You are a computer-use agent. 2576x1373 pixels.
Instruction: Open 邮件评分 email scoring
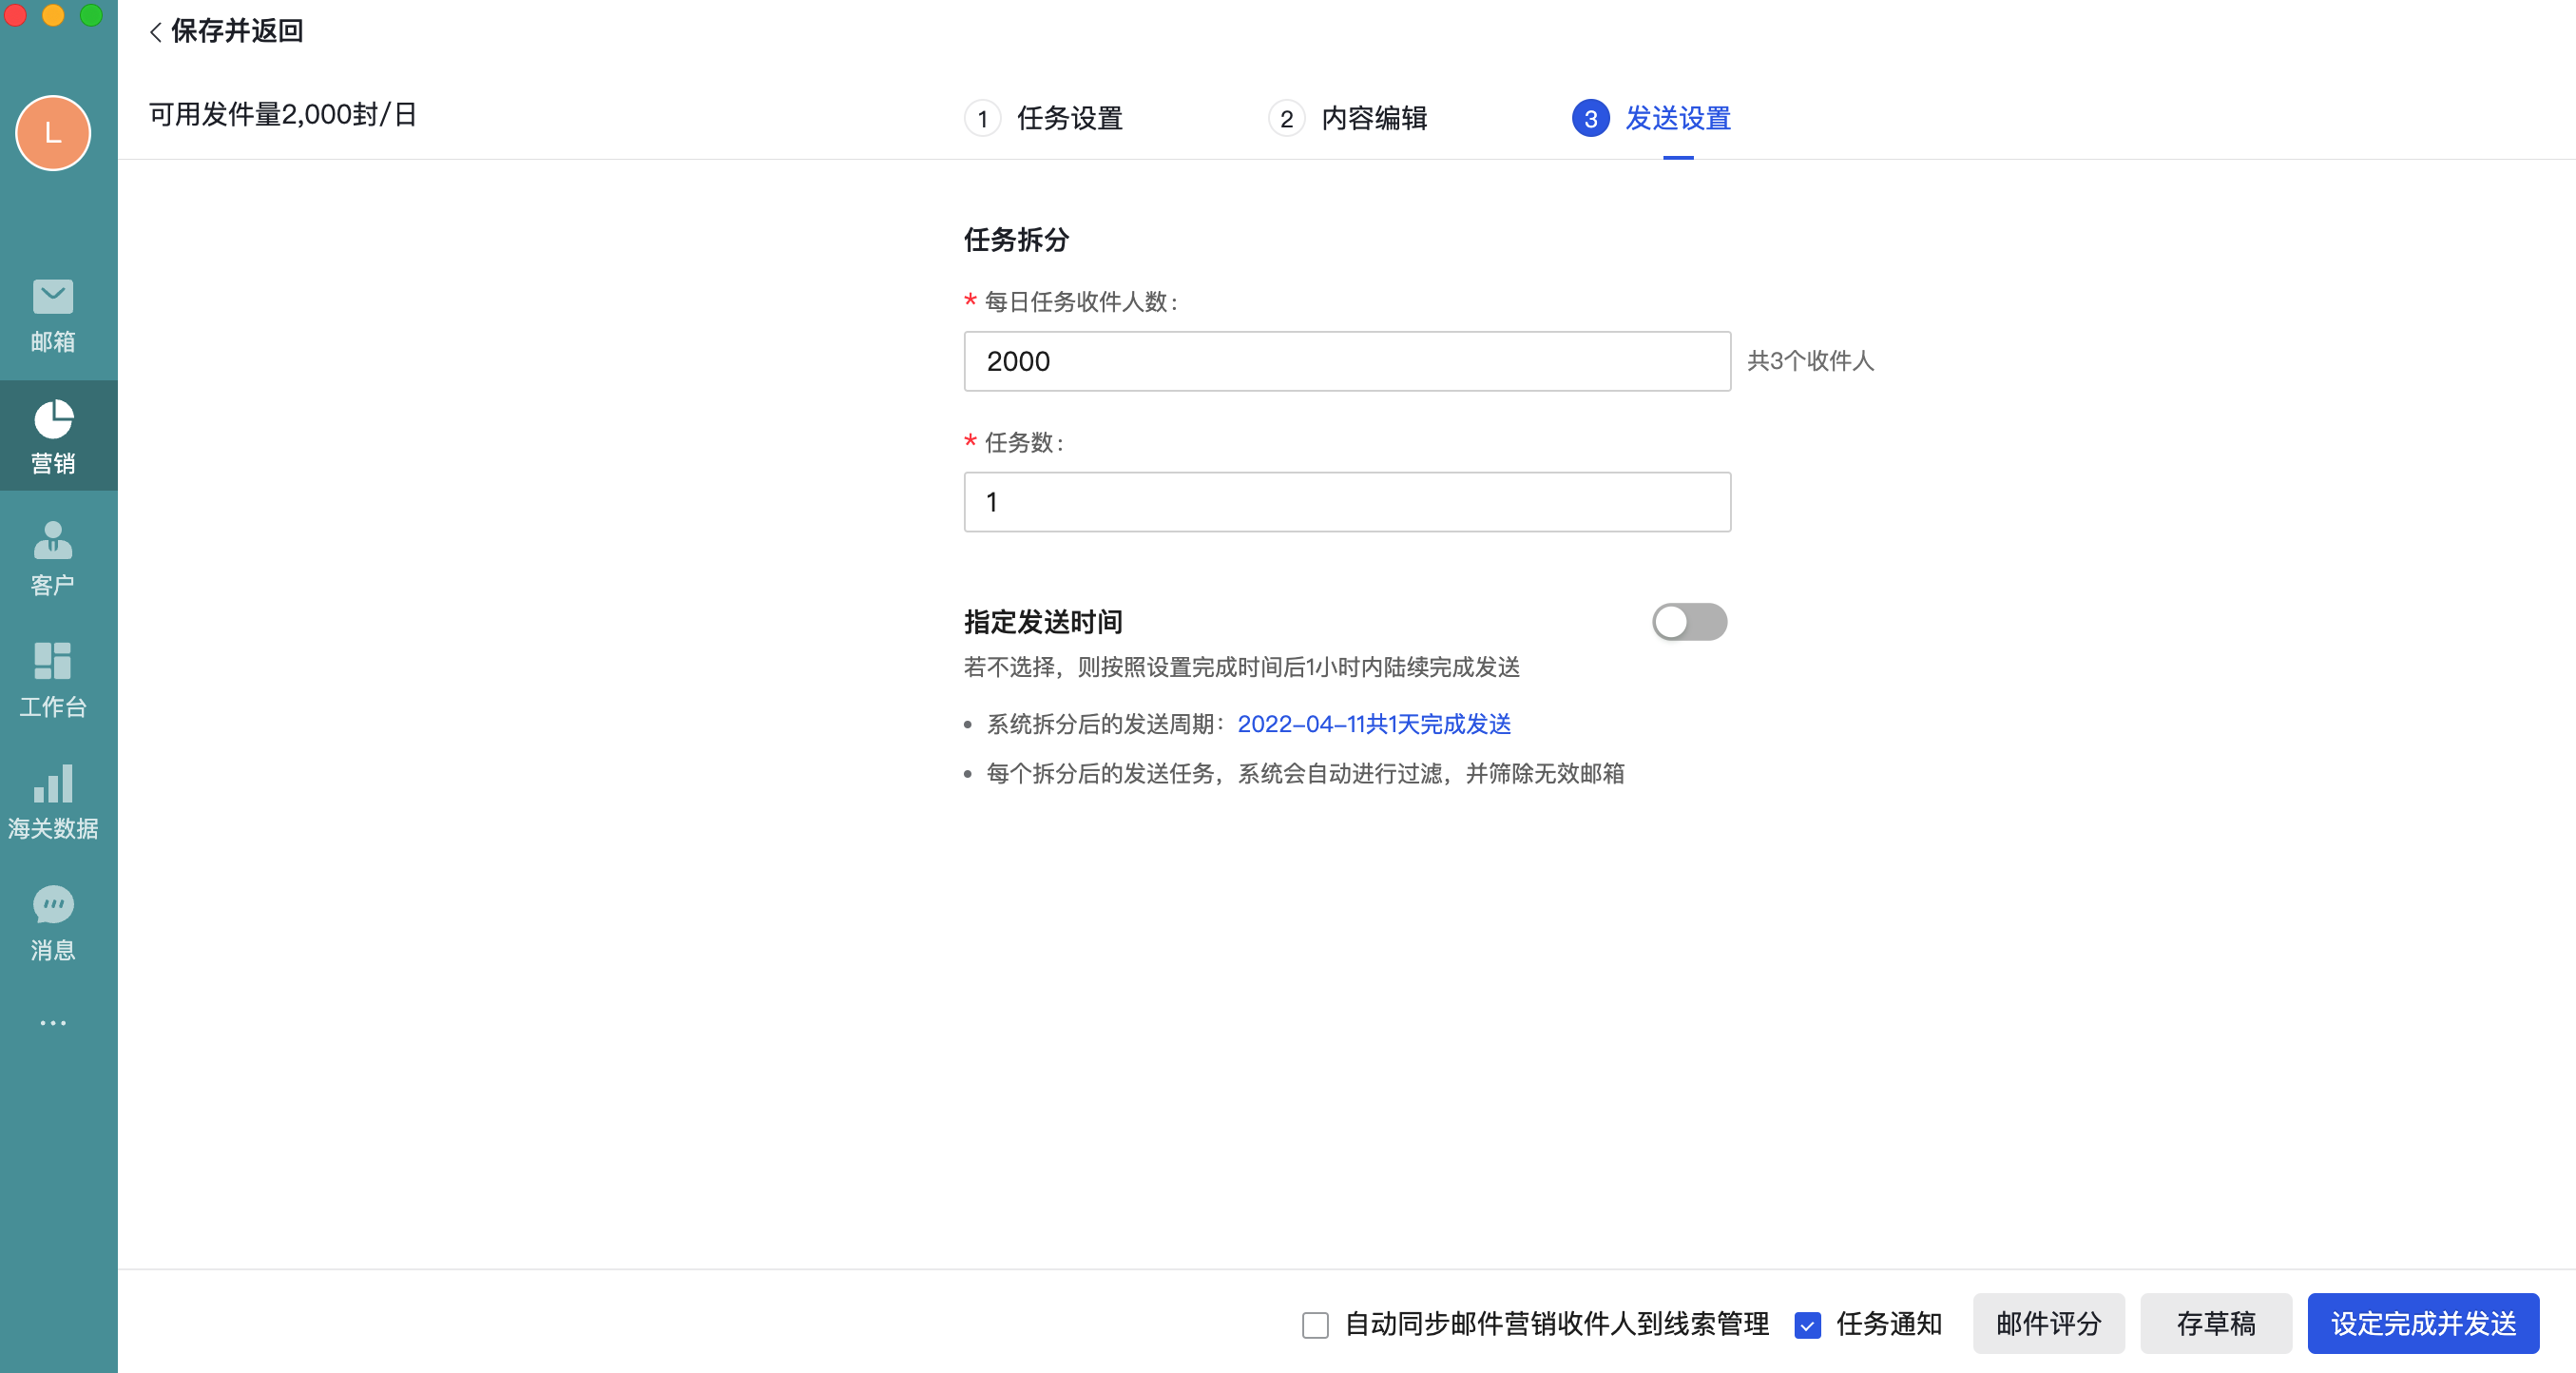click(2048, 1323)
